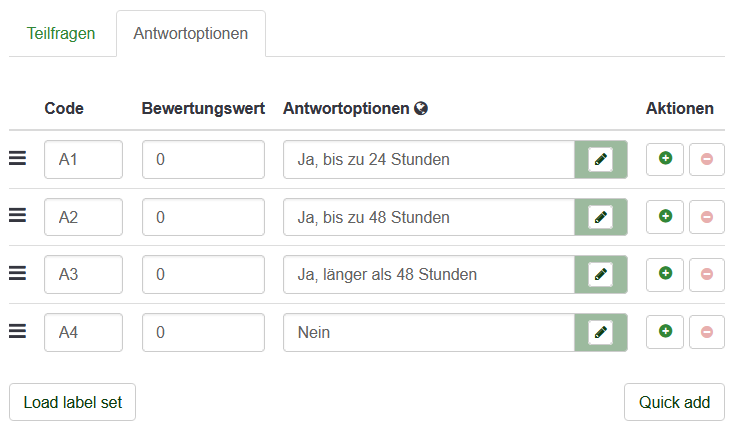
Task: Delete answer option A2 with minus icon
Action: click(707, 217)
